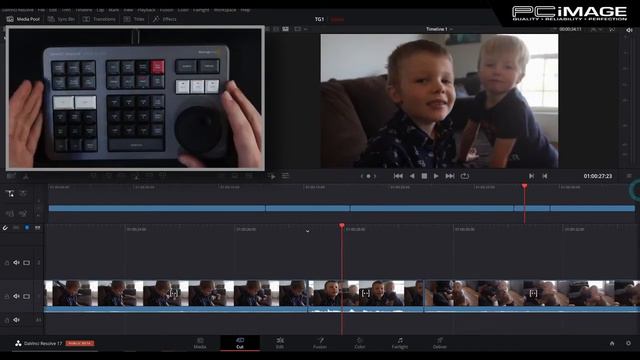Open the Effects panel
The width and height of the screenshot is (640, 360).
tap(164, 19)
